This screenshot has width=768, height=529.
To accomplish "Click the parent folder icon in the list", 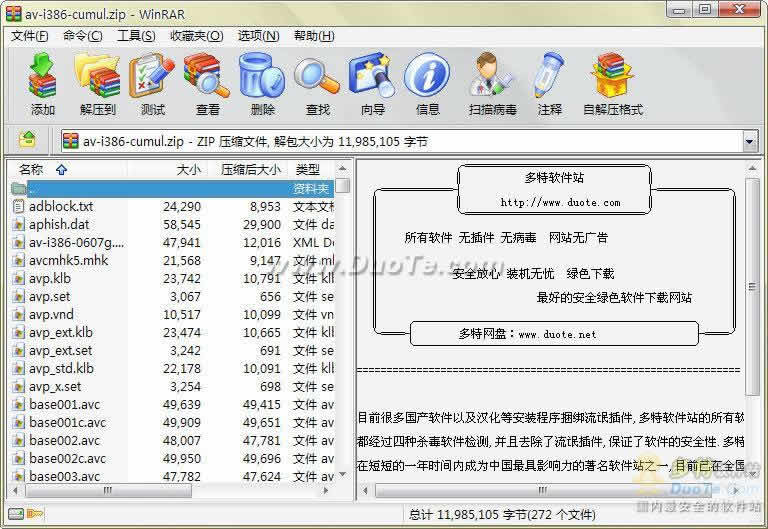I will point(18,188).
